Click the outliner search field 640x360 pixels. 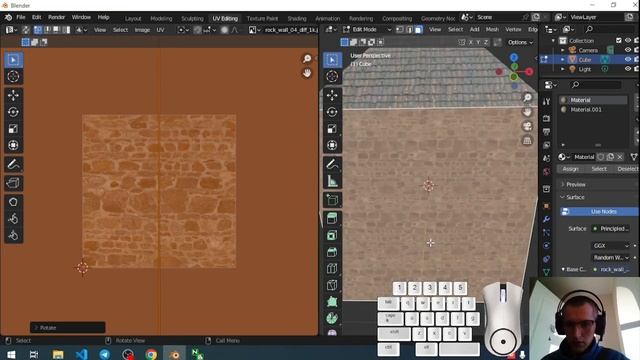pyautogui.click(x=610, y=29)
